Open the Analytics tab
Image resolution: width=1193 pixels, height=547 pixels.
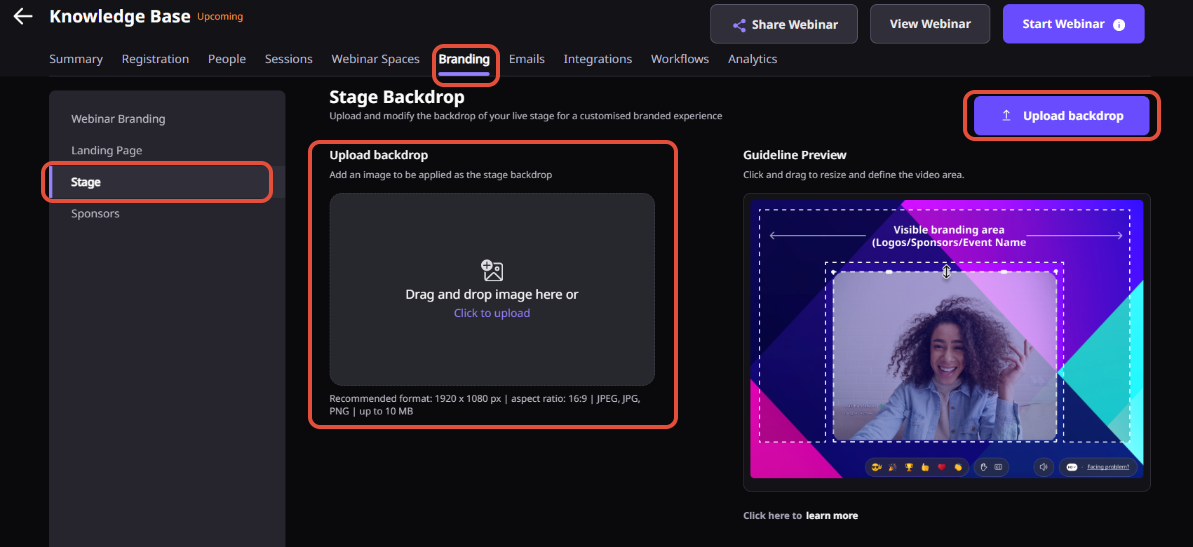tap(752, 59)
